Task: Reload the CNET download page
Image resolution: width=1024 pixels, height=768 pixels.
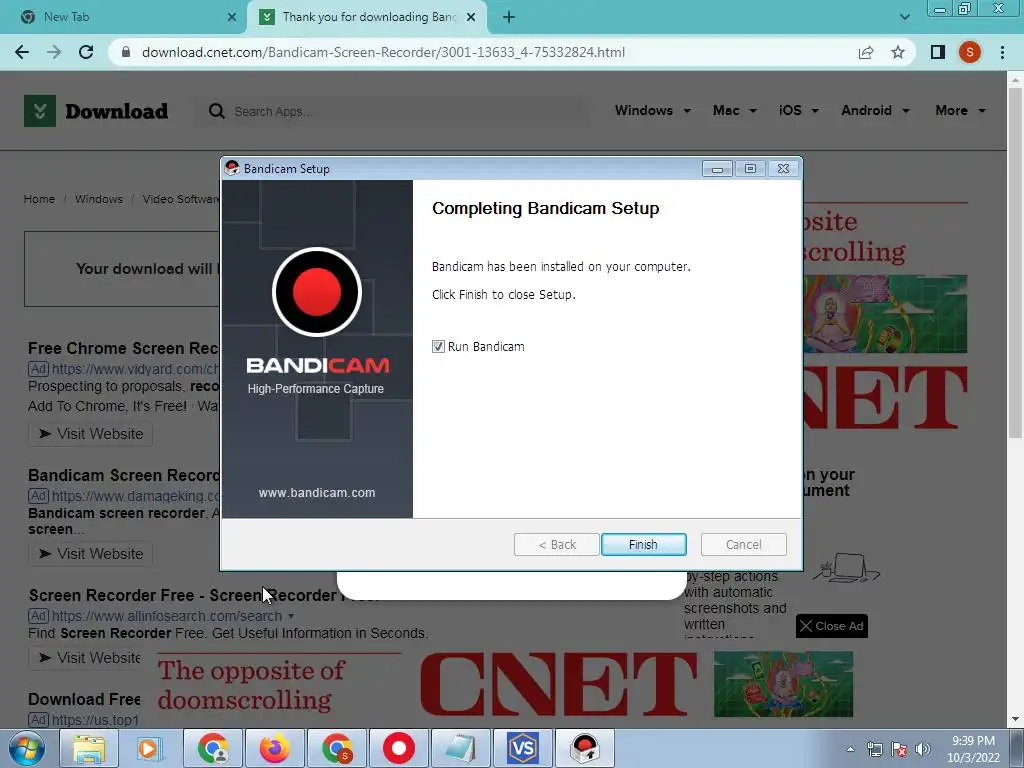Action: point(86,52)
